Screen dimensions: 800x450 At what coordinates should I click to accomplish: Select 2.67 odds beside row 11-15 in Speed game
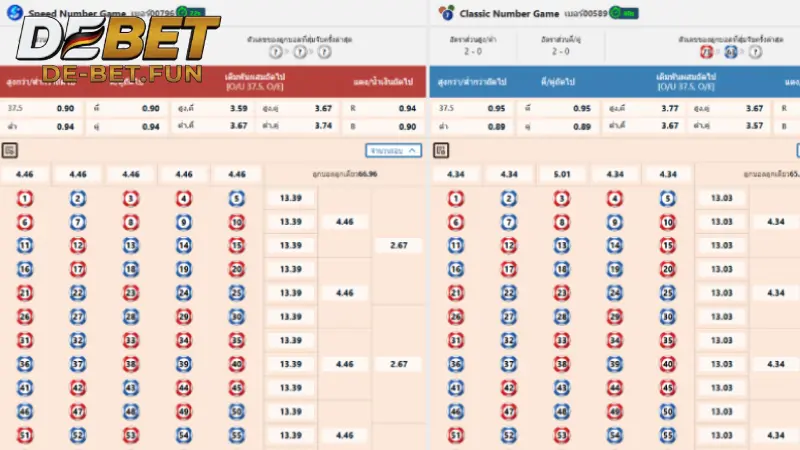coord(398,245)
